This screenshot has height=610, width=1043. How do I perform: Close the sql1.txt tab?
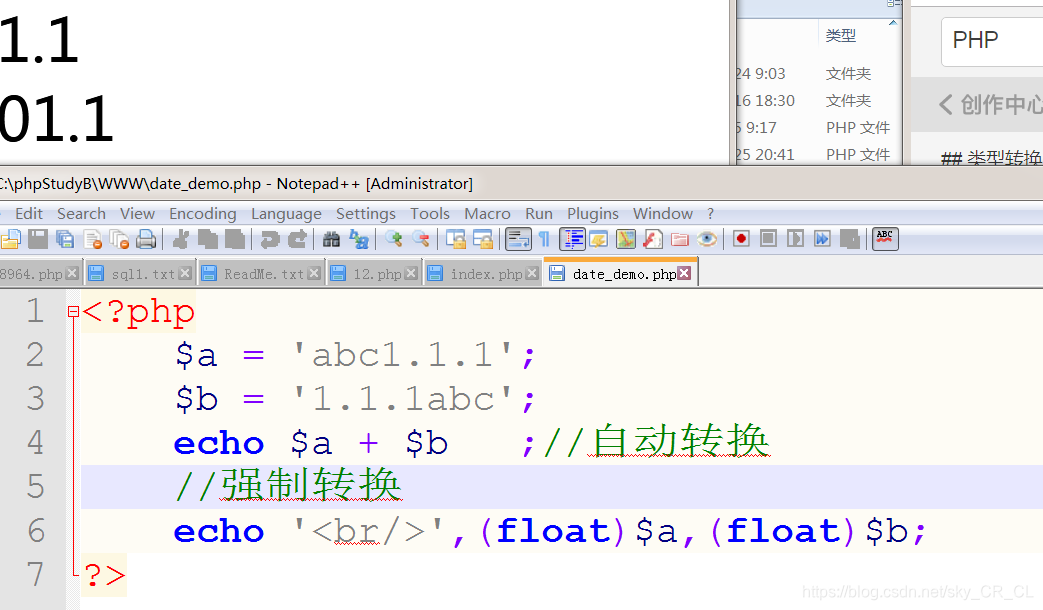[x=185, y=273]
